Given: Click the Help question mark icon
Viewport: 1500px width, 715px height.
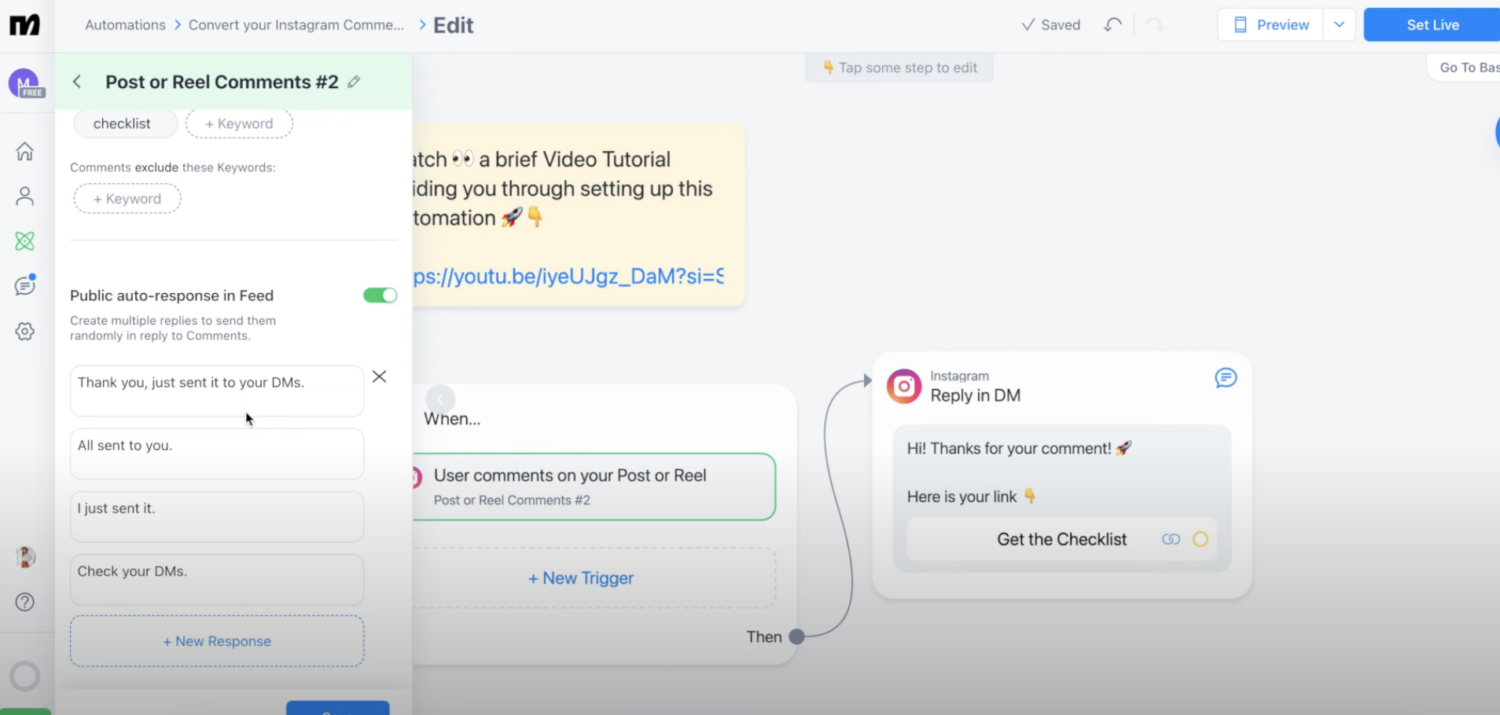Looking at the screenshot, I should [x=24, y=602].
